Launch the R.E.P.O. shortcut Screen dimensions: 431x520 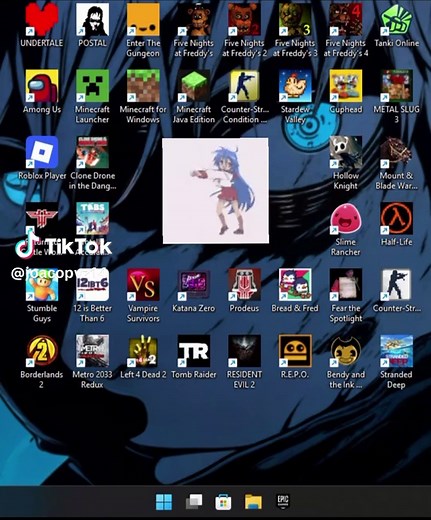tap(295, 351)
